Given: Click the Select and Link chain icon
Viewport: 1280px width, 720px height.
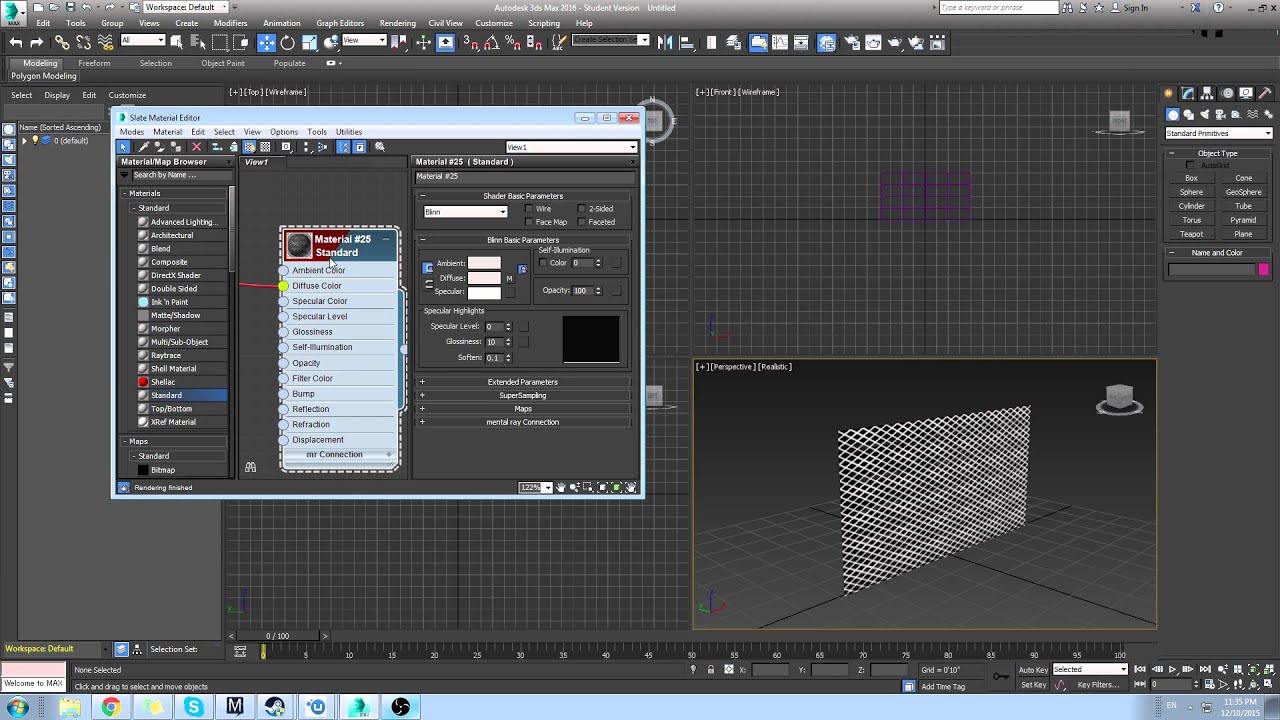Looking at the screenshot, I should pyautogui.click(x=62, y=42).
